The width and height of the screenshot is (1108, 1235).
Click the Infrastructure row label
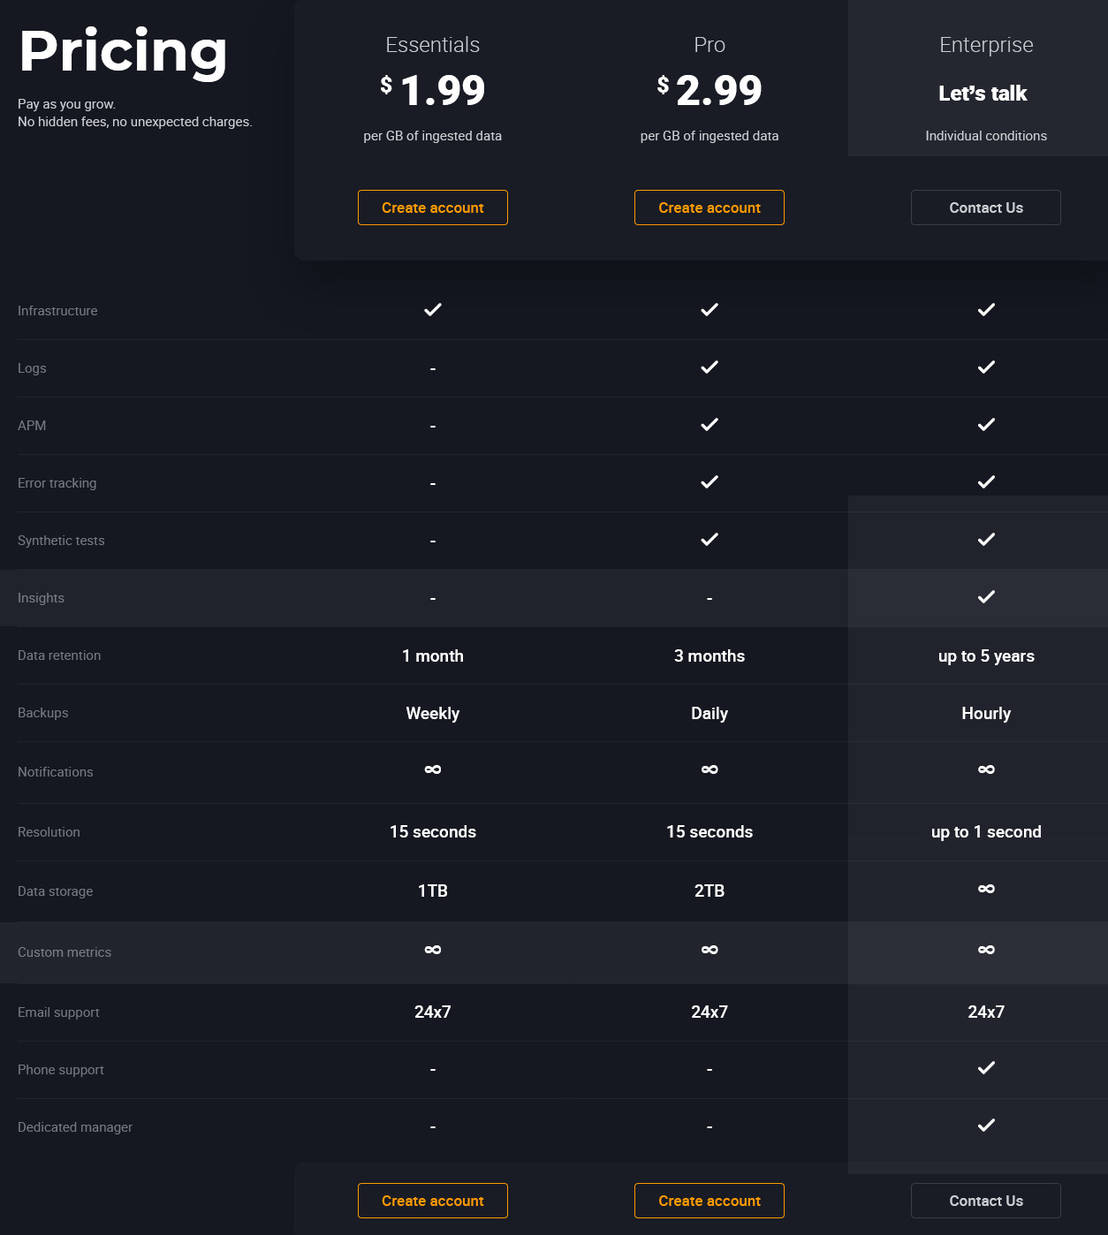click(58, 311)
